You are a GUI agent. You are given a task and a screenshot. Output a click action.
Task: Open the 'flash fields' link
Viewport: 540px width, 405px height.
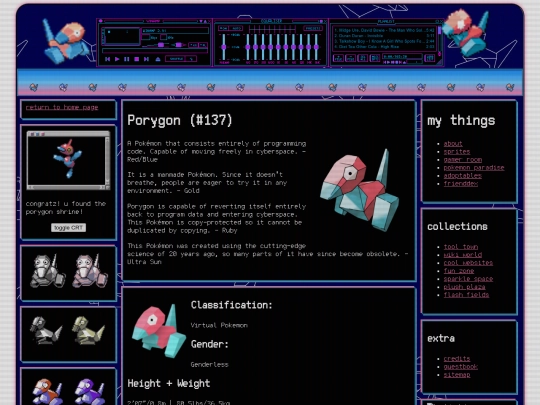point(466,295)
